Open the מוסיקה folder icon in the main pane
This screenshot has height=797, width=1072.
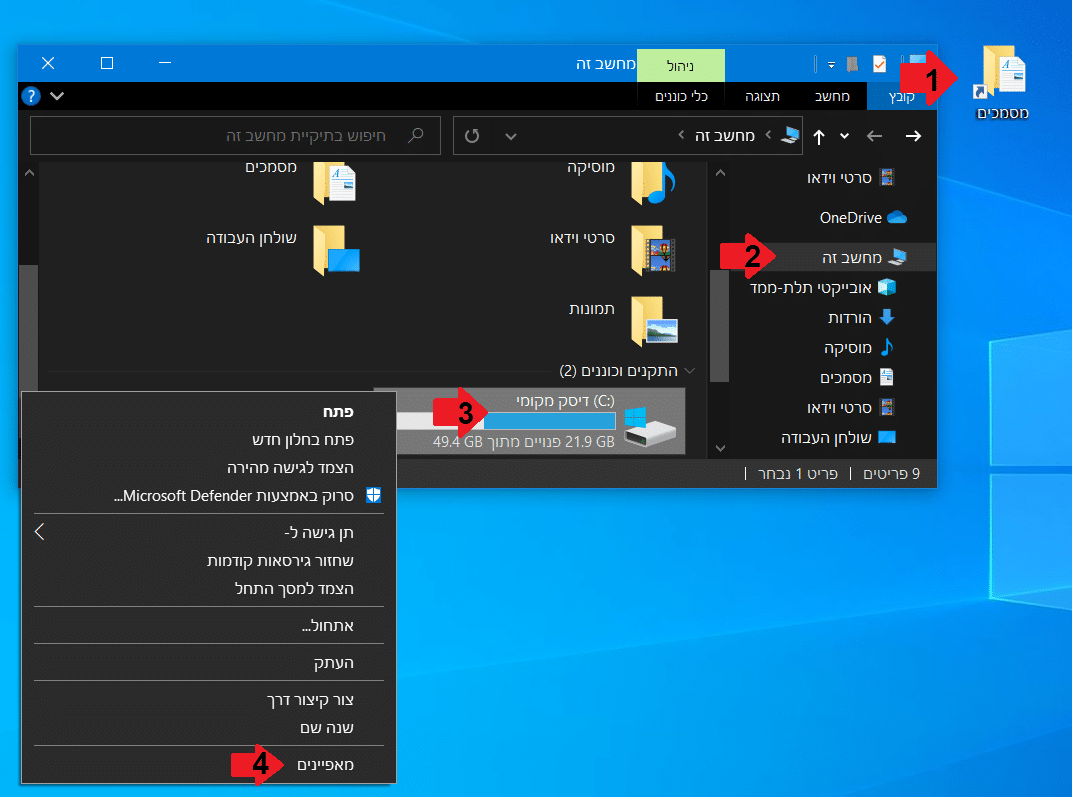pos(653,183)
